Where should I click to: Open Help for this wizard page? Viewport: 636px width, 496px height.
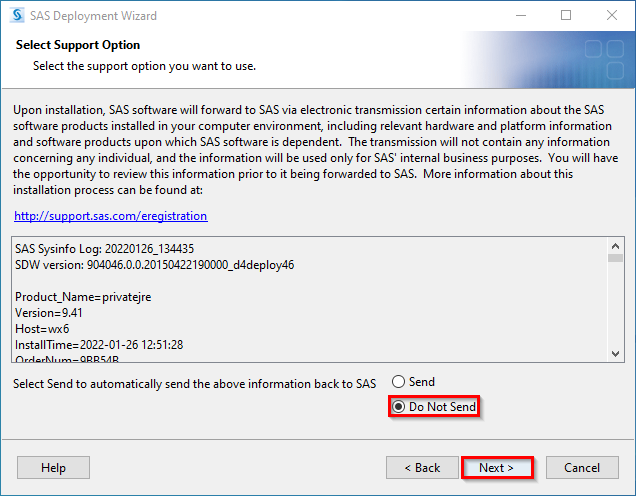53,468
